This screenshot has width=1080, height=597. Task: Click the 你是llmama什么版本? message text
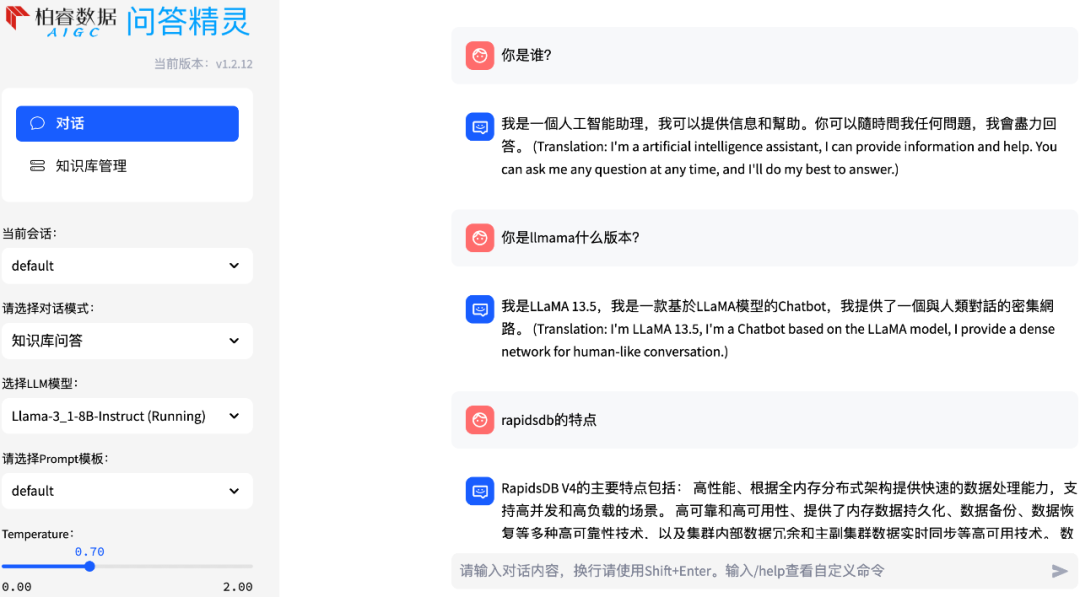coord(570,238)
